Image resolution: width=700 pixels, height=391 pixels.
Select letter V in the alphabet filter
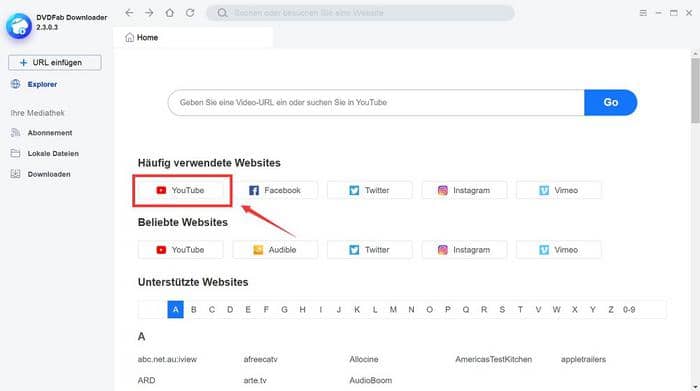[538, 309]
